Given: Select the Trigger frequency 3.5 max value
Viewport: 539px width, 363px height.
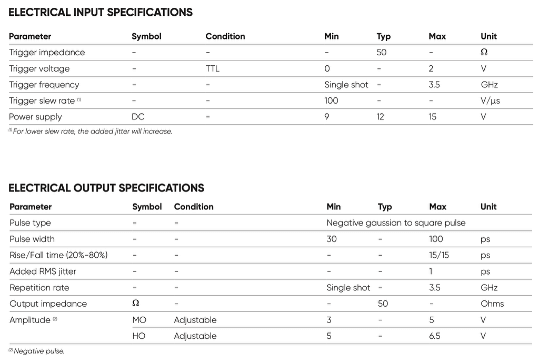Looking at the screenshot, I should pyautogui.click(x=434, y=85).
